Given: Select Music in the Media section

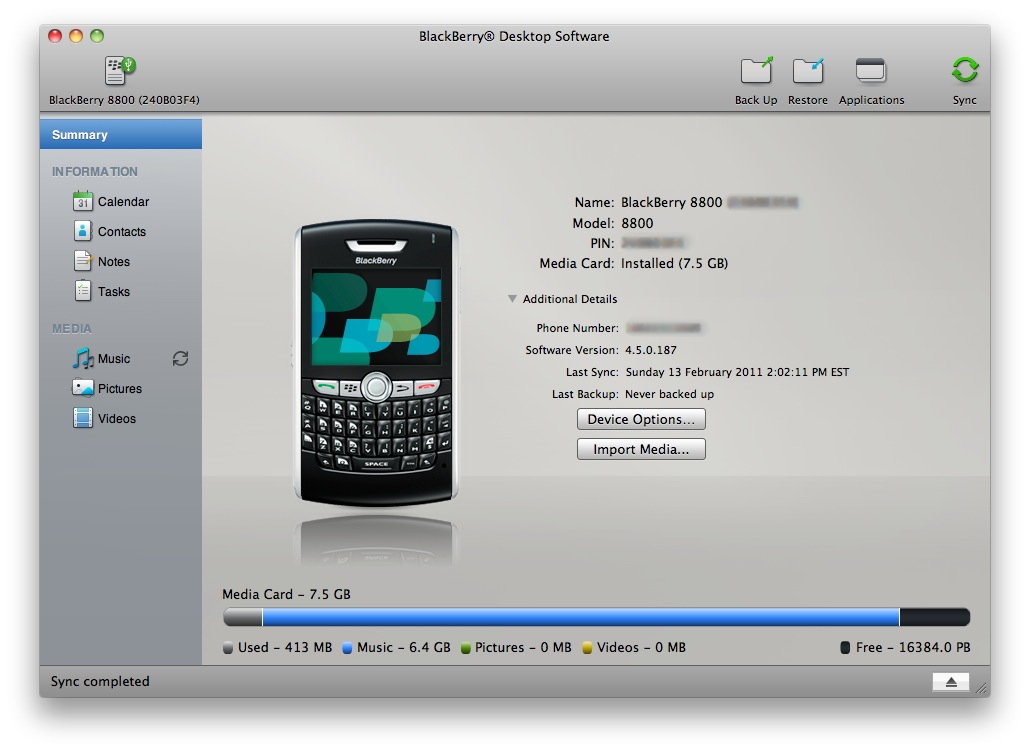Looking at the screenshot, I should 102,359.
